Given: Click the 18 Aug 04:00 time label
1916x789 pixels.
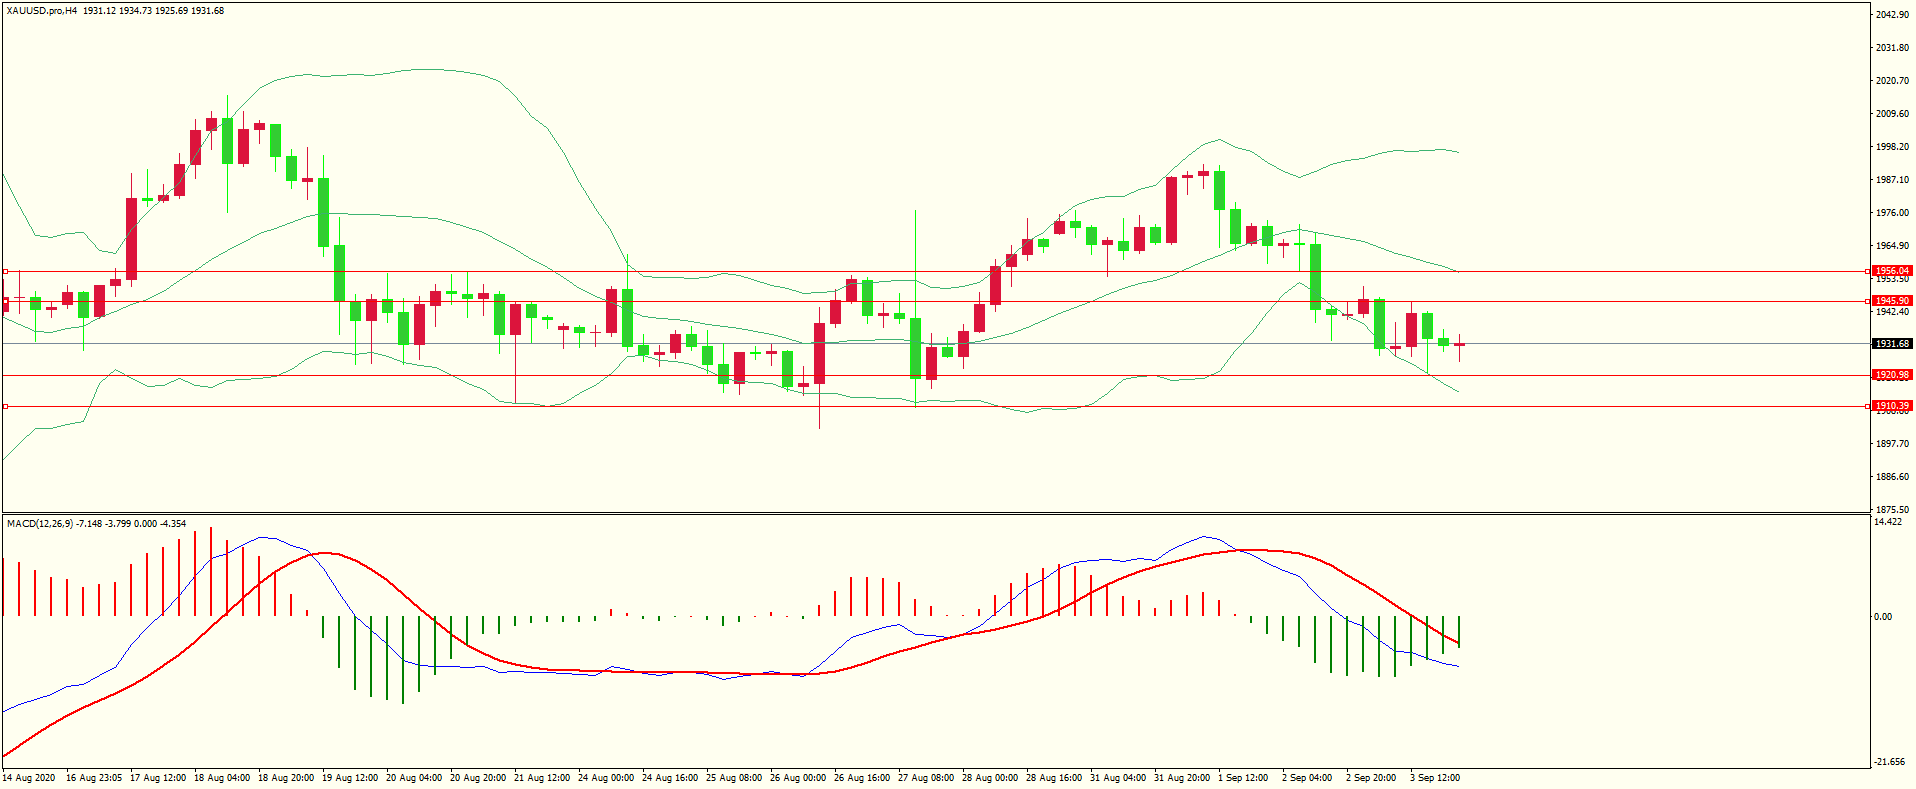Looking at the screenshot, I should click(x=222, y=778).
